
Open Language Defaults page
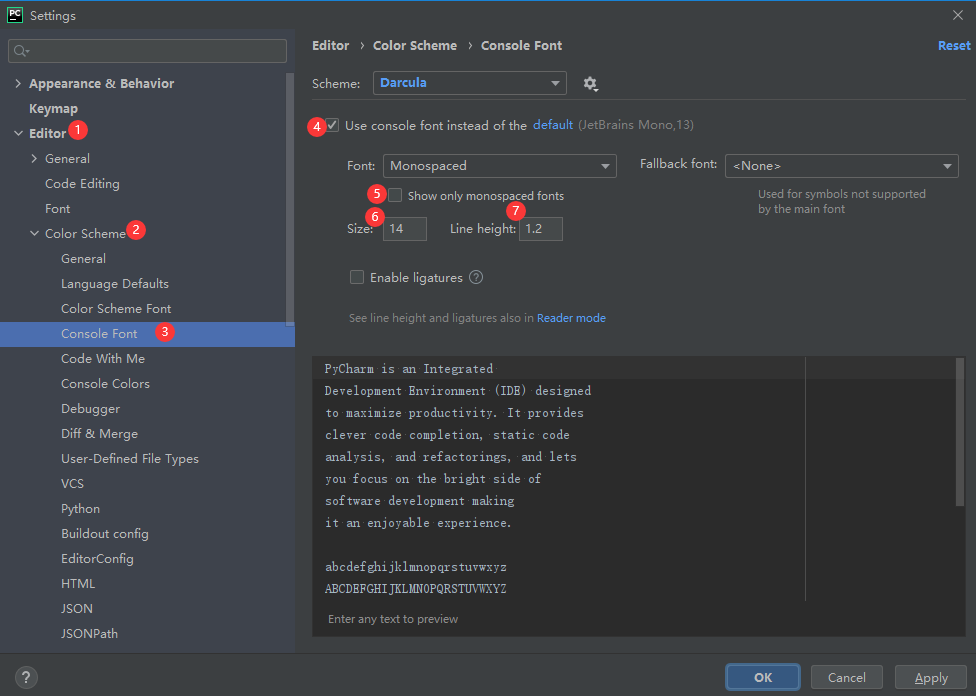115,284
